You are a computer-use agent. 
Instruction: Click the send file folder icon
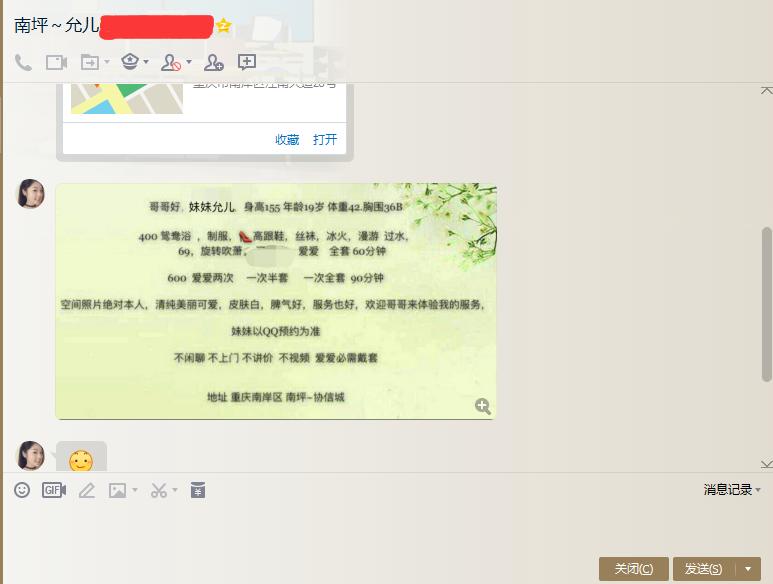[90, 63]
